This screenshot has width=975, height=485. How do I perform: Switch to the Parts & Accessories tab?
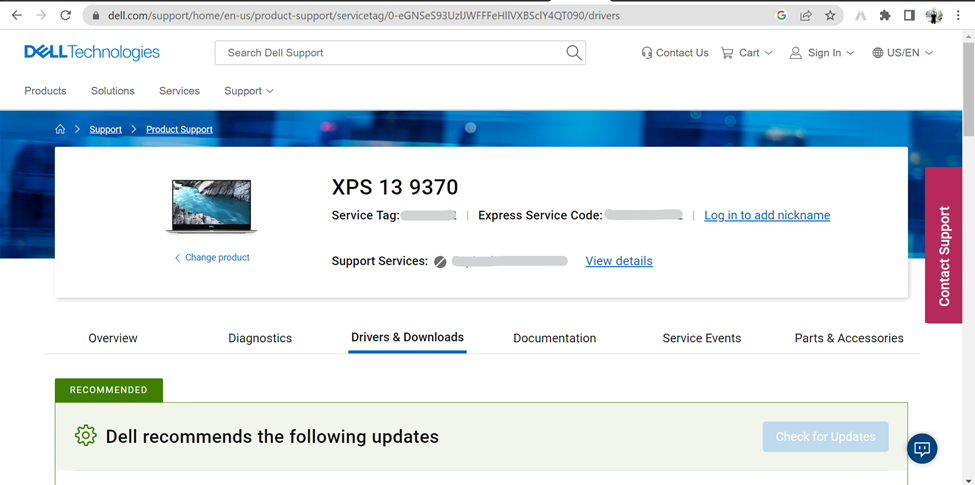coord(849,338)
